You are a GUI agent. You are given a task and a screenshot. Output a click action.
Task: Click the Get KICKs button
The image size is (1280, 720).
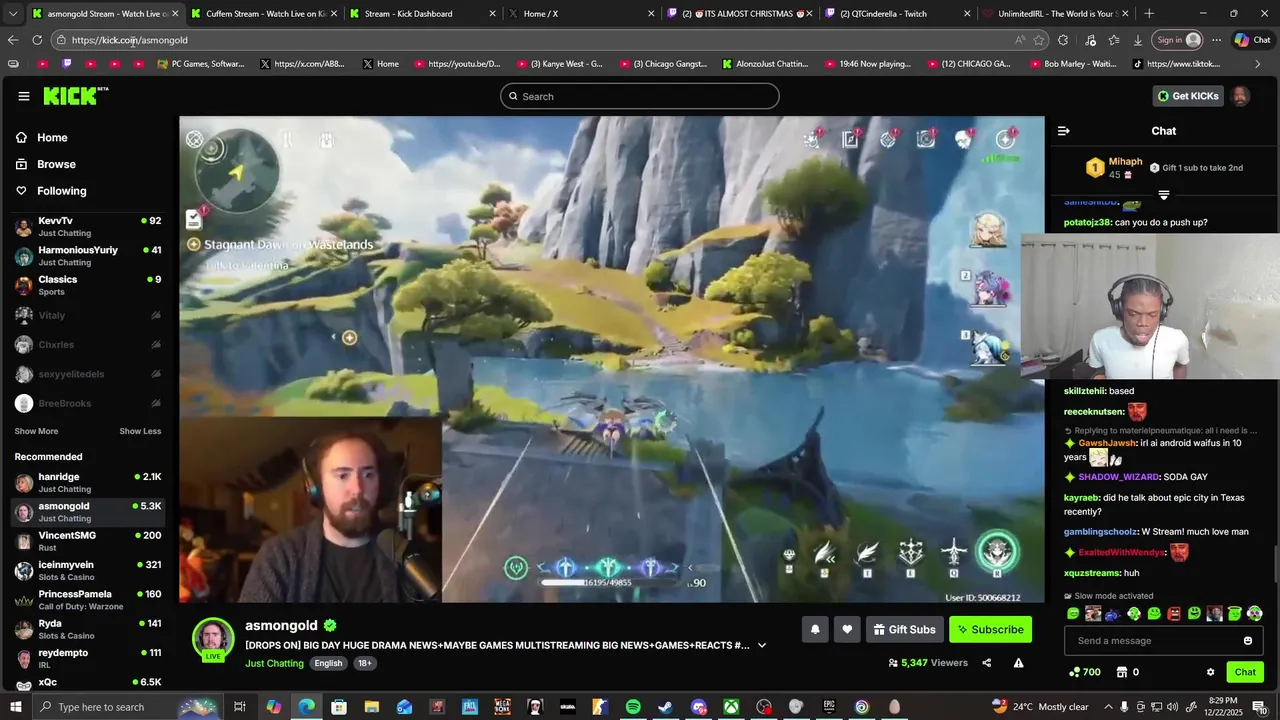1188,96
